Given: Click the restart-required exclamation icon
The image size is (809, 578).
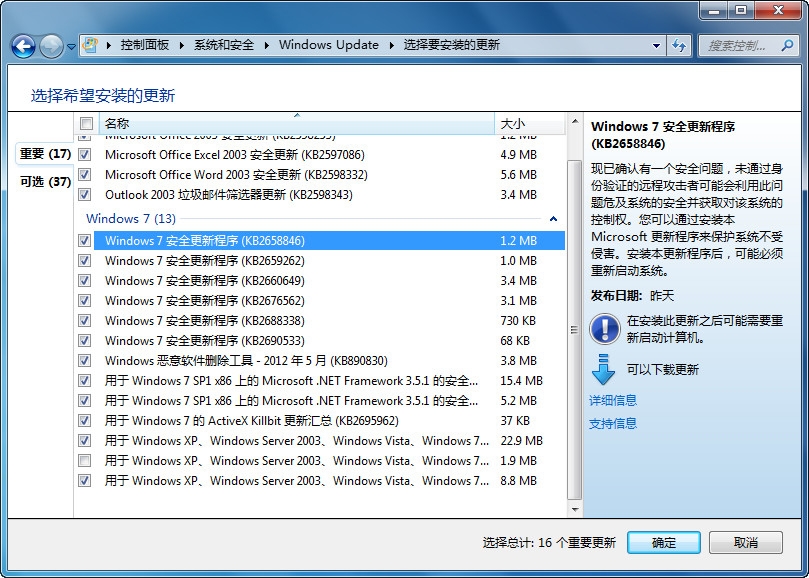Looking at the screenshot, I should coord(605,329).
